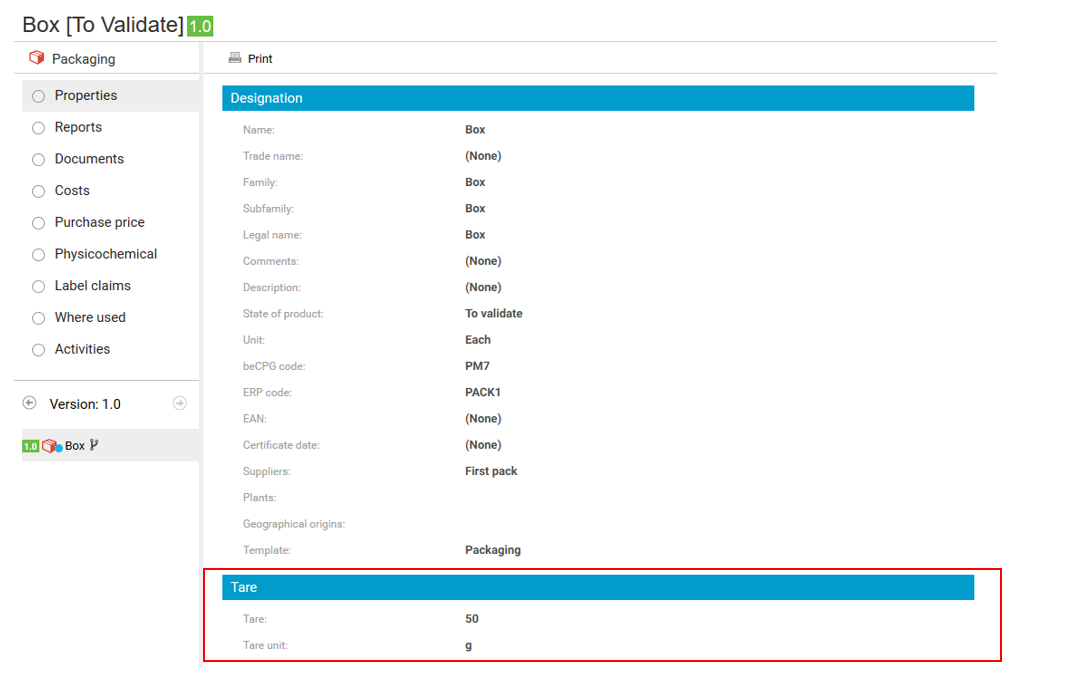The image size is (1080, 679).
Task: Go to next version with right arrow
Action: pyautogui.click(x=180, y=403)
